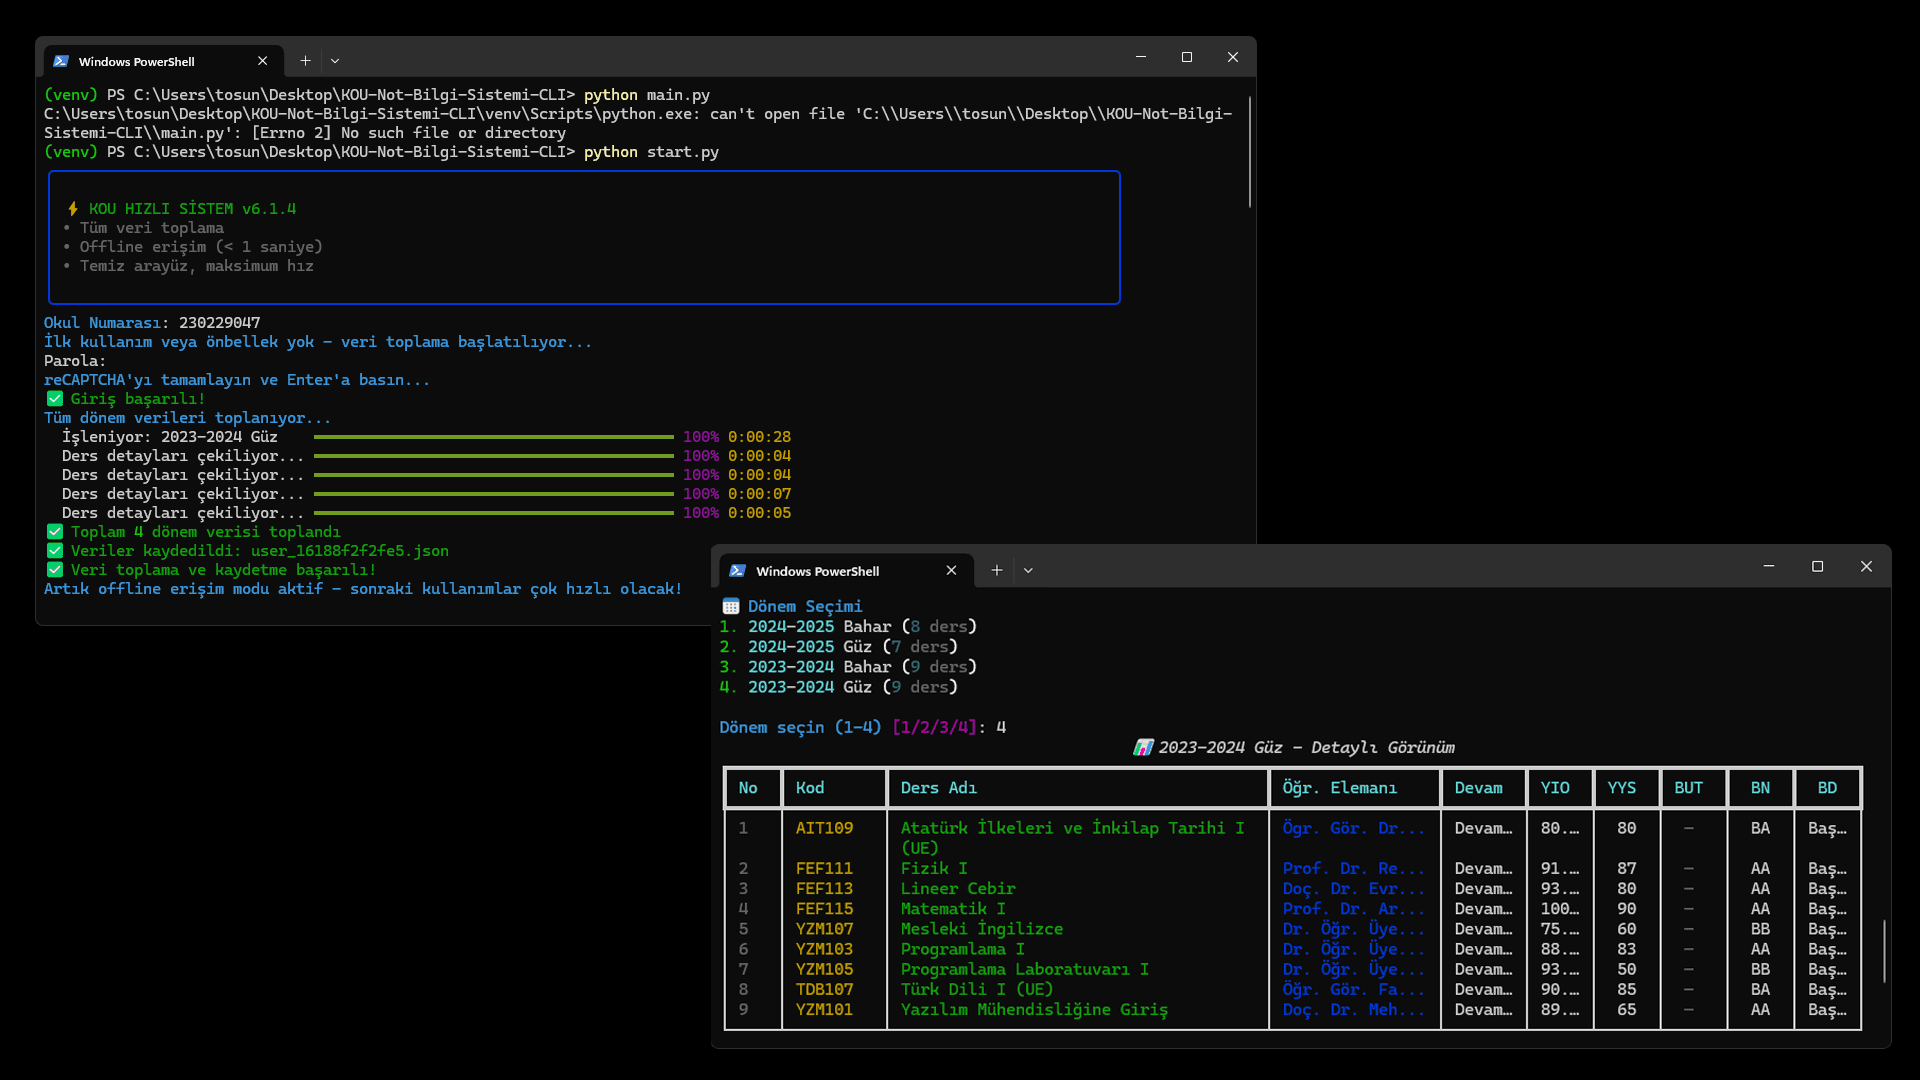
Task: Open a new tab in back PowerShell window
Action: (x=305, y=61)
